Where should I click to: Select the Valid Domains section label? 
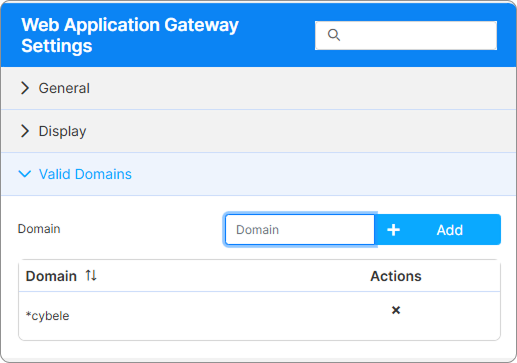click(x=85, y=174)
